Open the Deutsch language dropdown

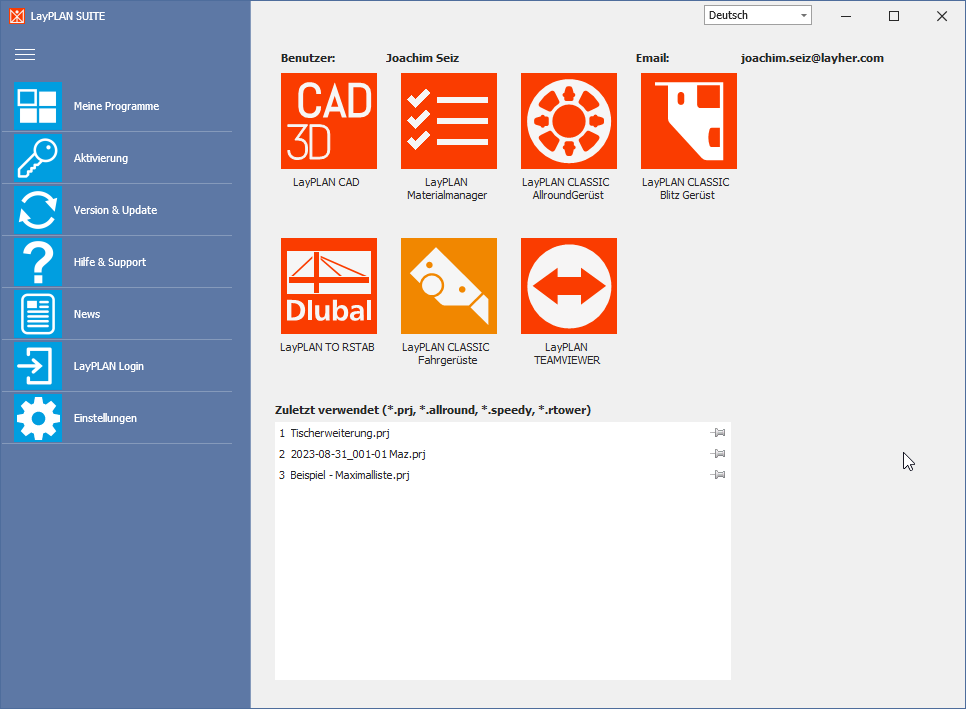[758, 15]
